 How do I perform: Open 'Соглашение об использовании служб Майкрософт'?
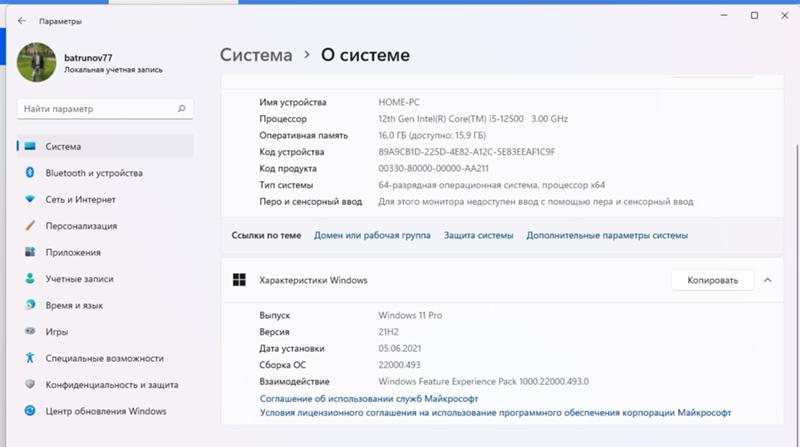click(369, 399)
